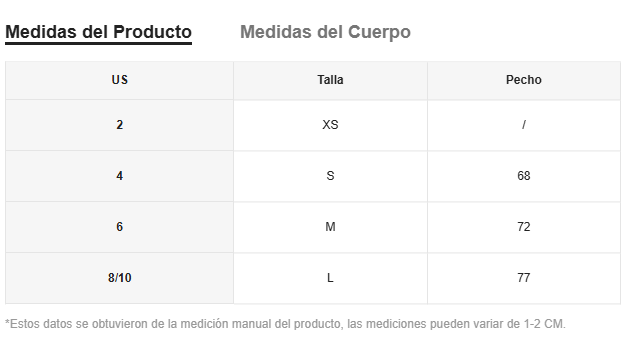
Task: Click the M talla cell
Action: pyautogui.click(x=331, y=227)
